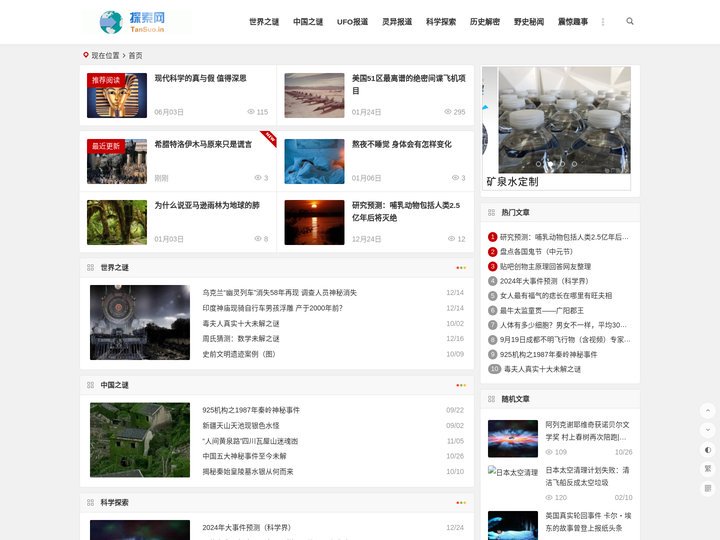
Task: Select first carousel dot indicator
Action: [538, 164]
